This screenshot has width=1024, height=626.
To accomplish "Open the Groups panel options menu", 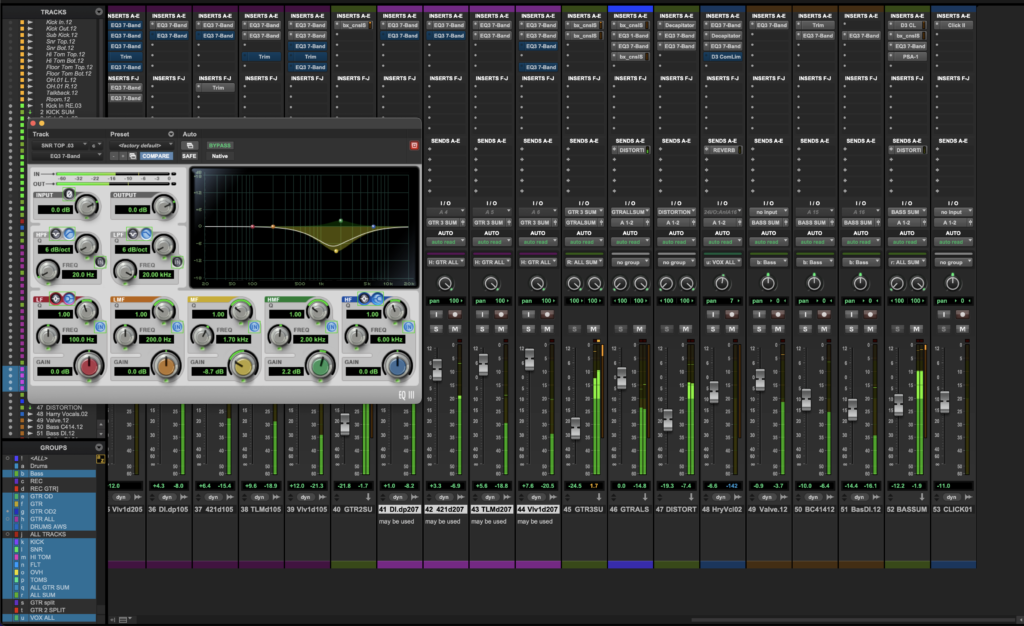I will (x=99, y=447).
